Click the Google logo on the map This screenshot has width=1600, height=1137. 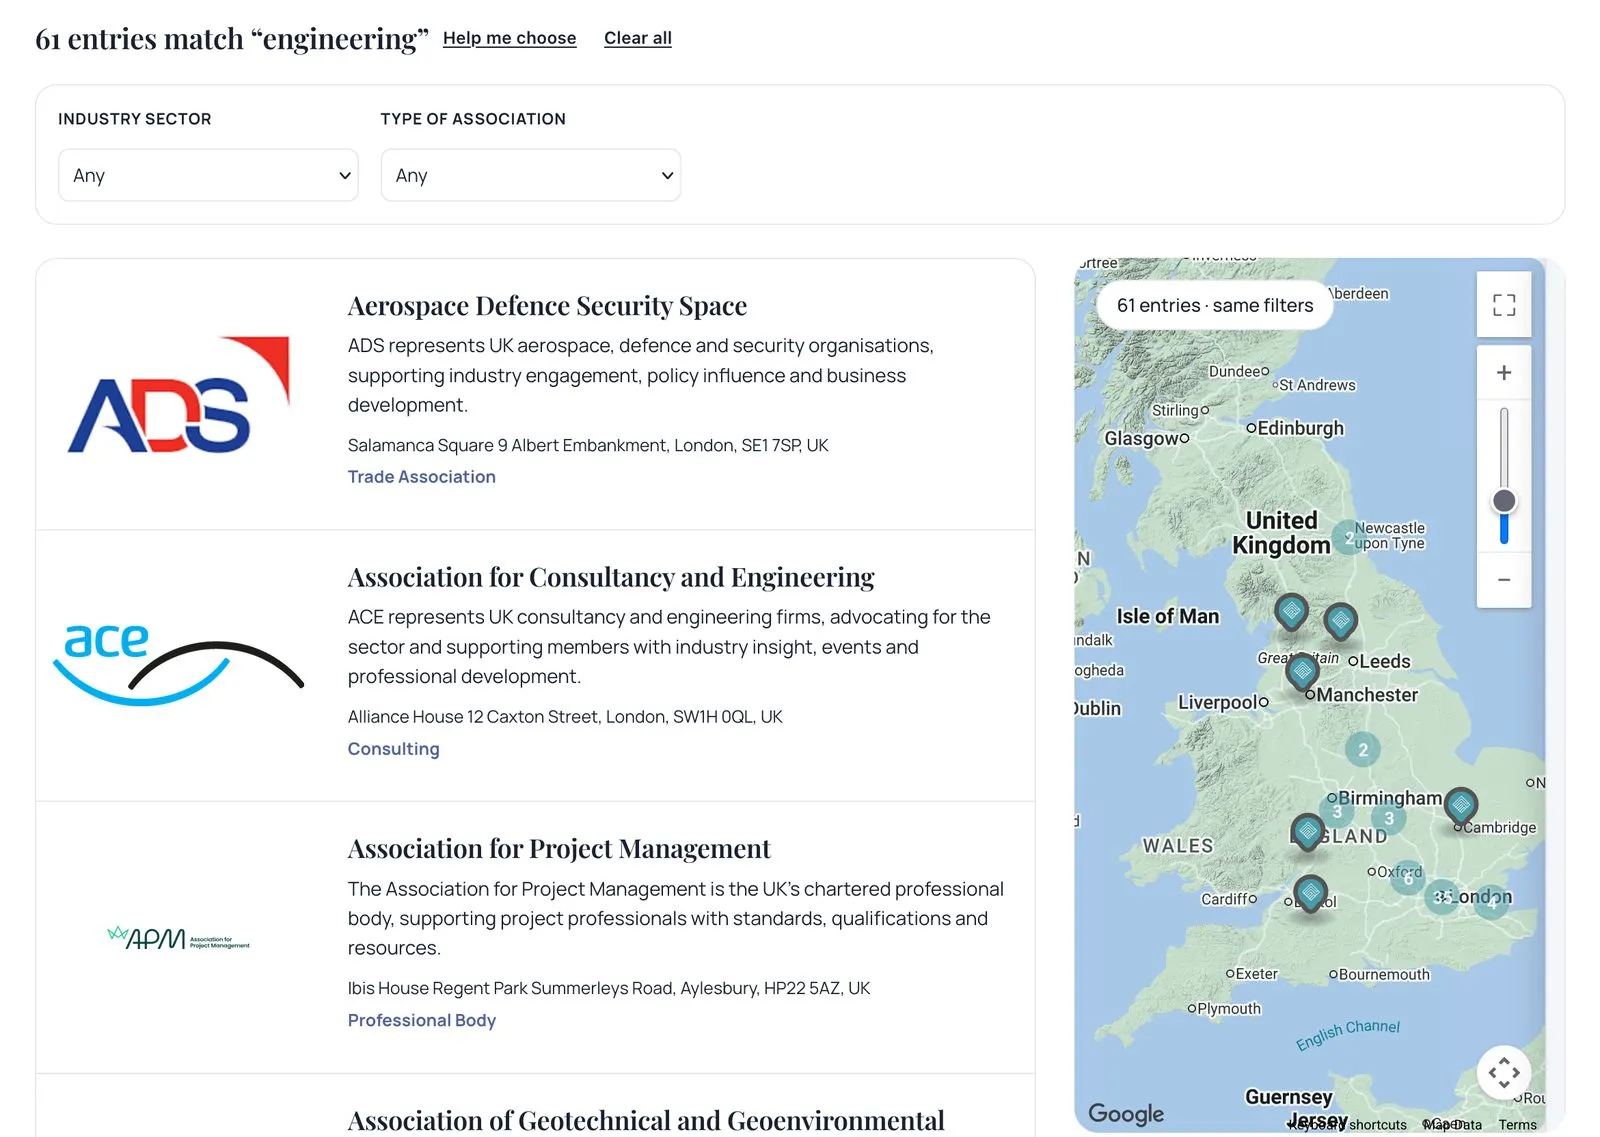click(x=1126, y=1113)
